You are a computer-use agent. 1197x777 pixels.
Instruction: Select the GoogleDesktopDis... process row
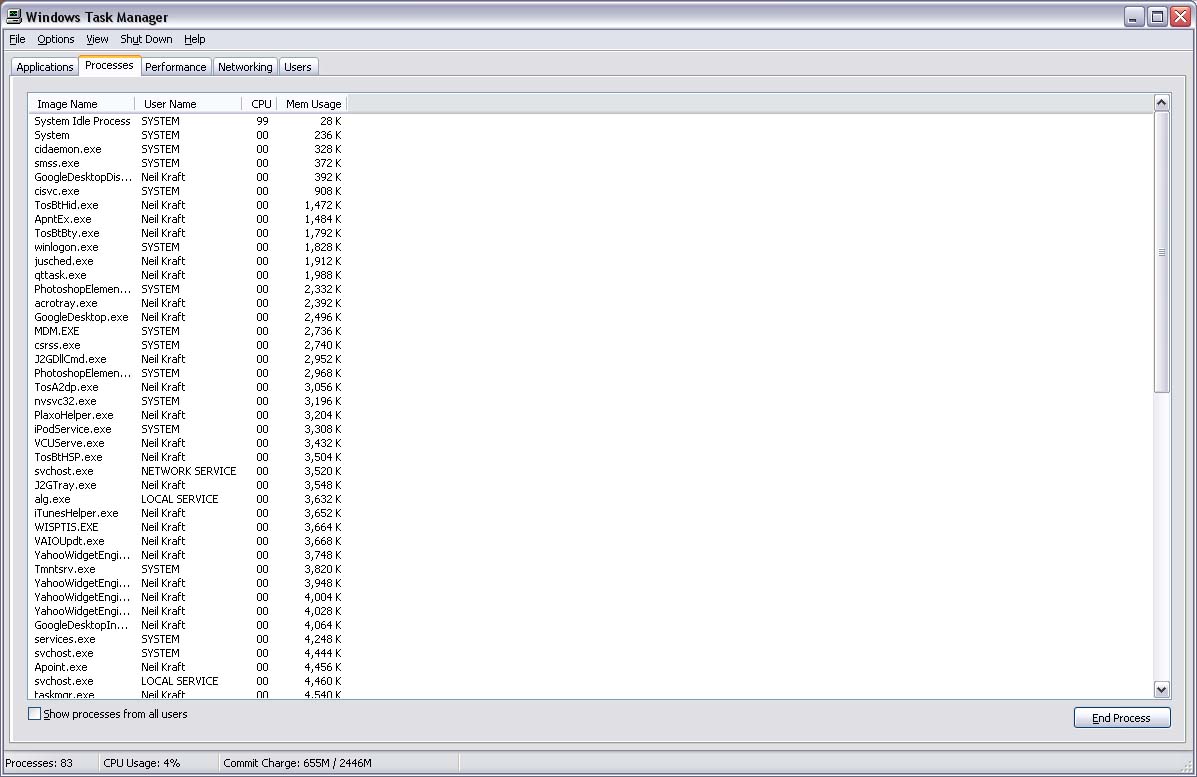click(x=188, y=177)
